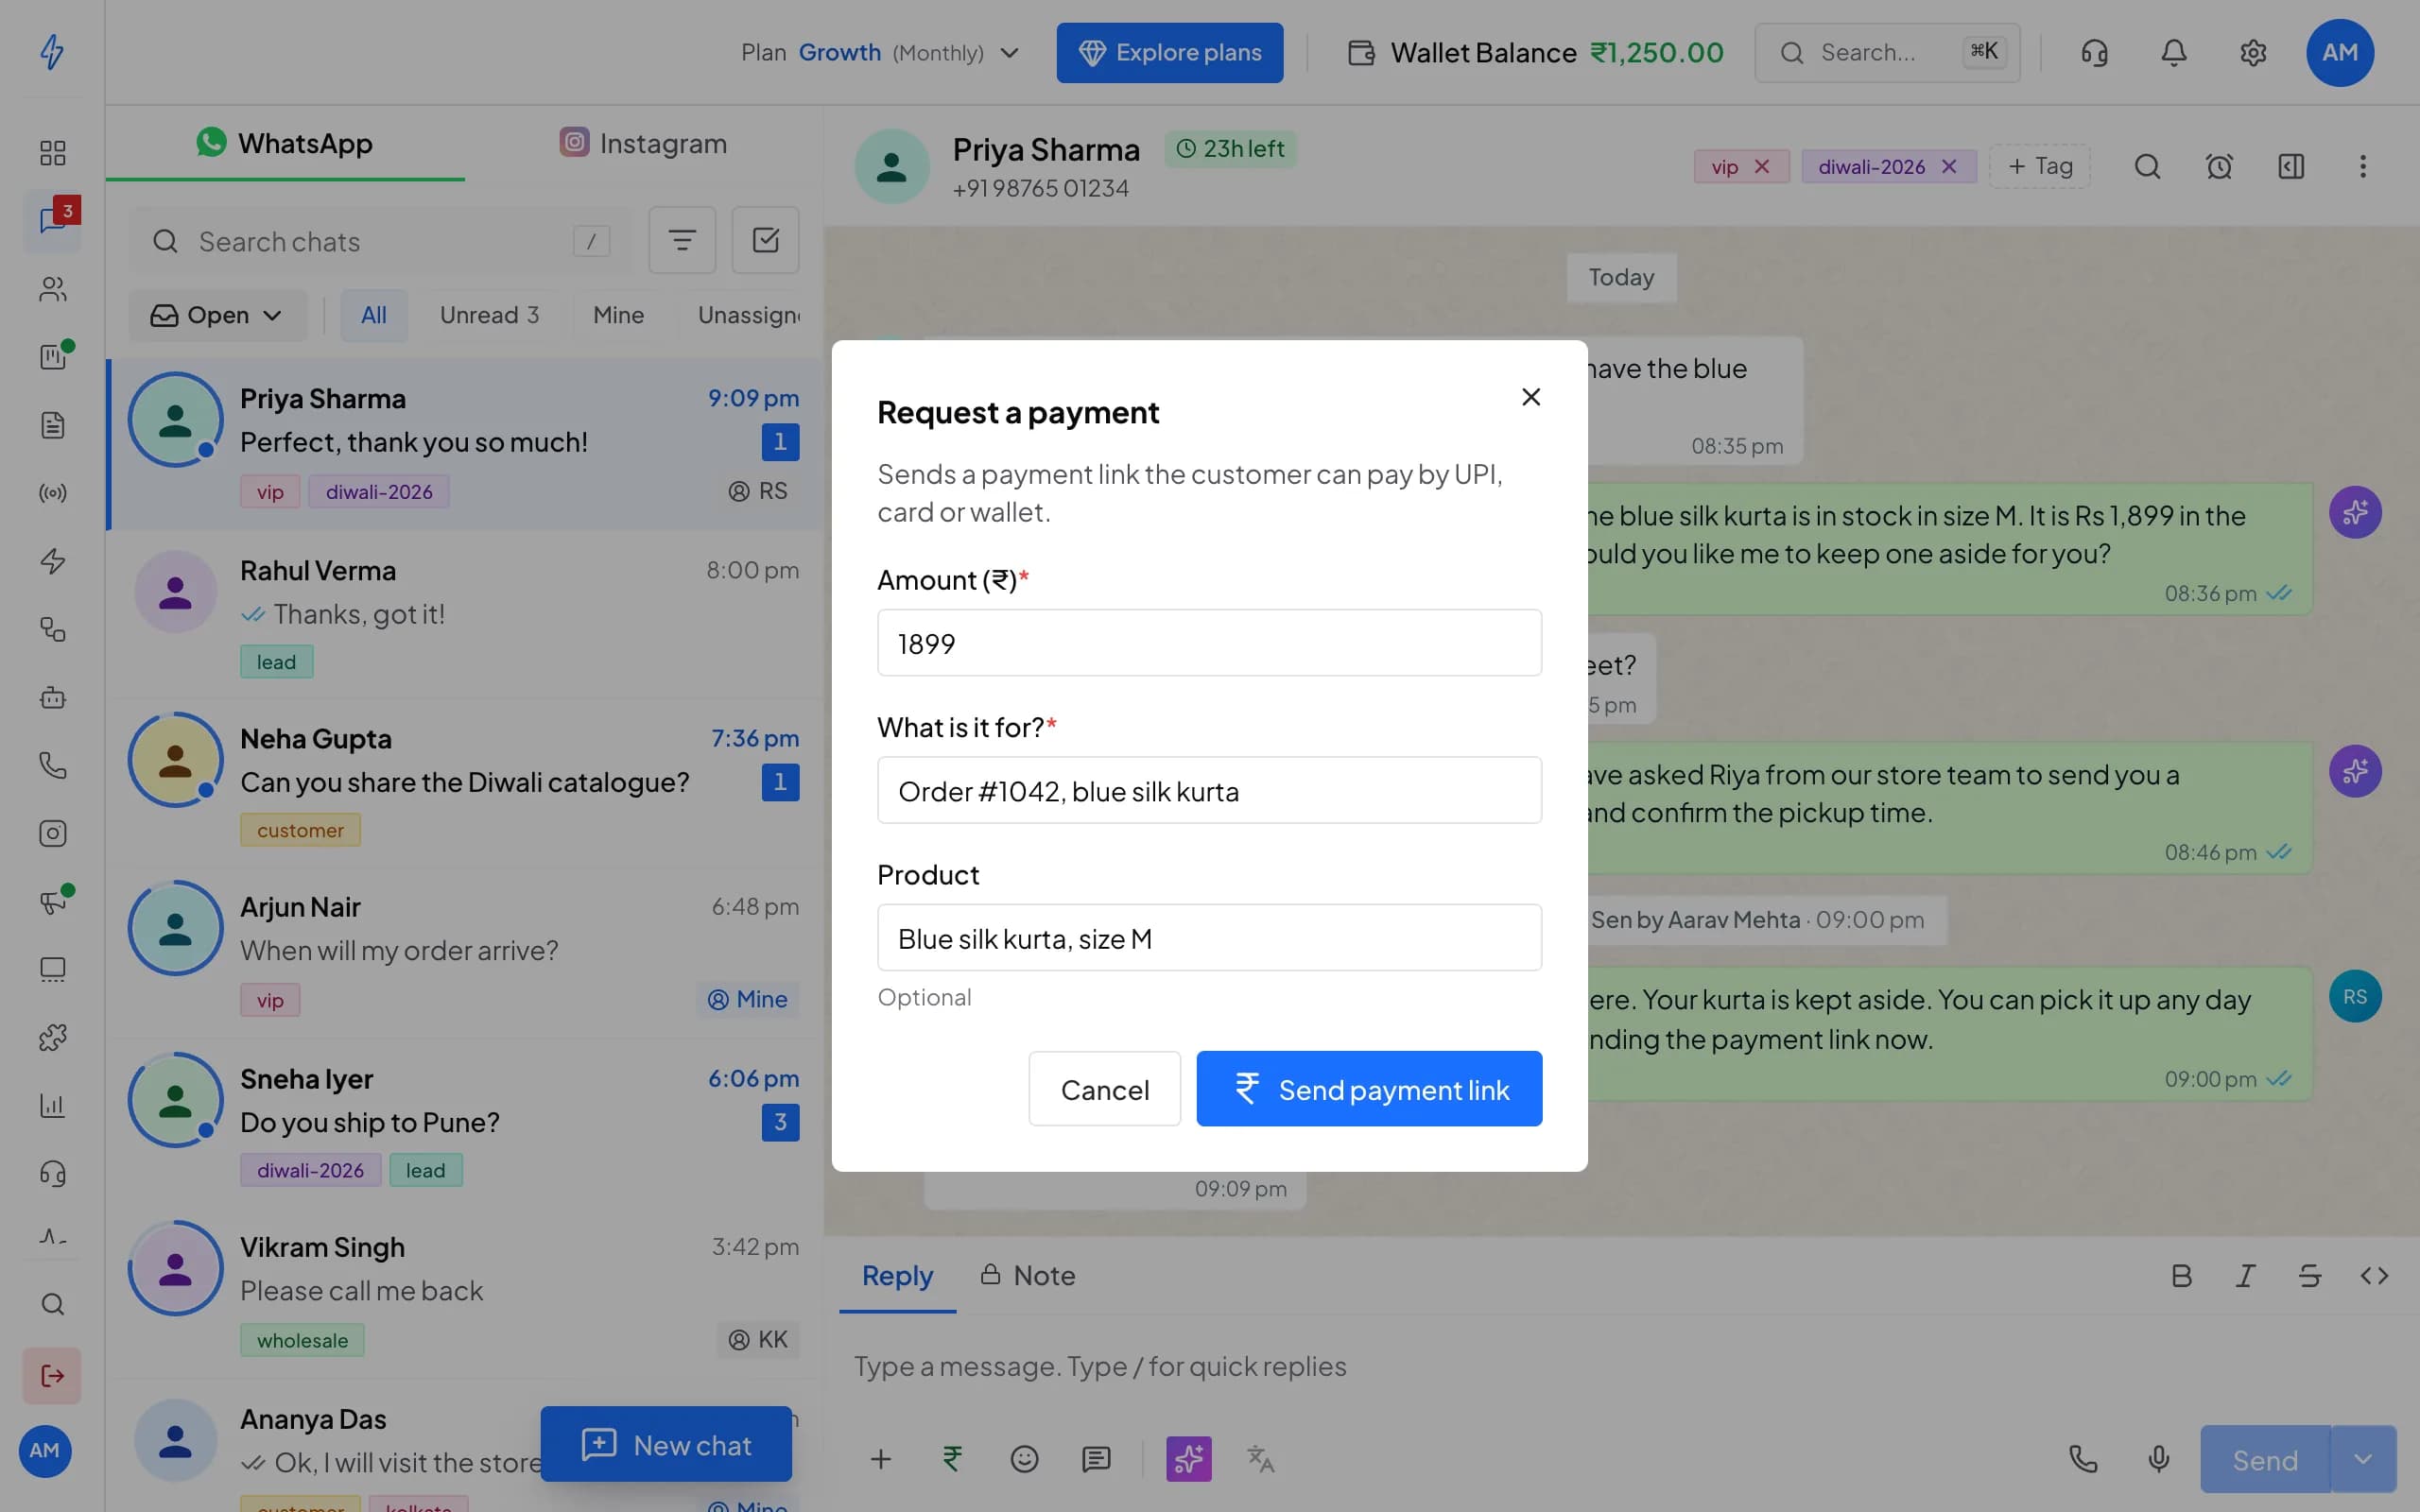Open notifications bell icon
This screenshot has width=2420, height=1512.
(2174, 53)
